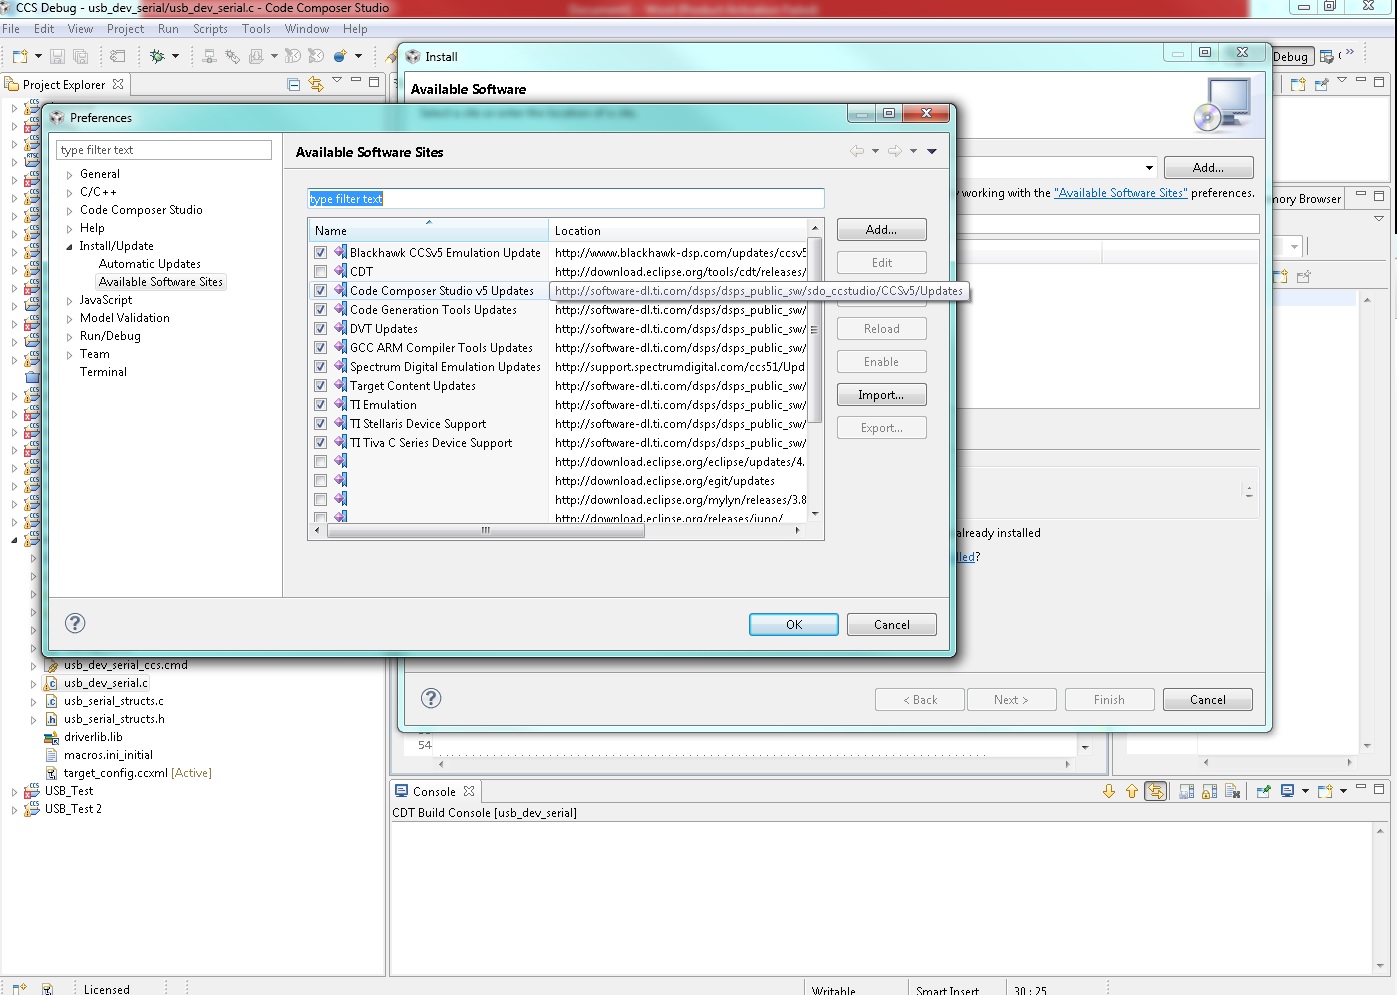
Task: Check the CDT site checkbox
Action: tap(320, 272)
